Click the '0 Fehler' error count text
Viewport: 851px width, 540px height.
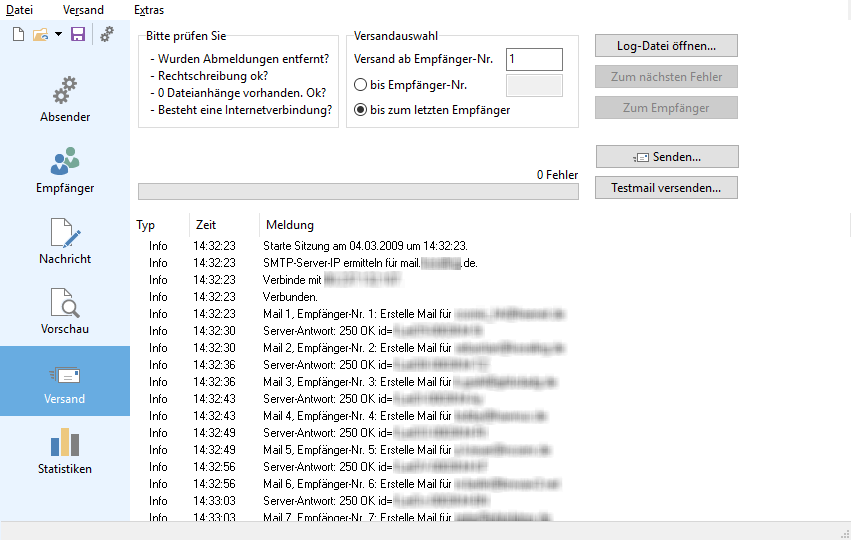[x=557, y=175]
